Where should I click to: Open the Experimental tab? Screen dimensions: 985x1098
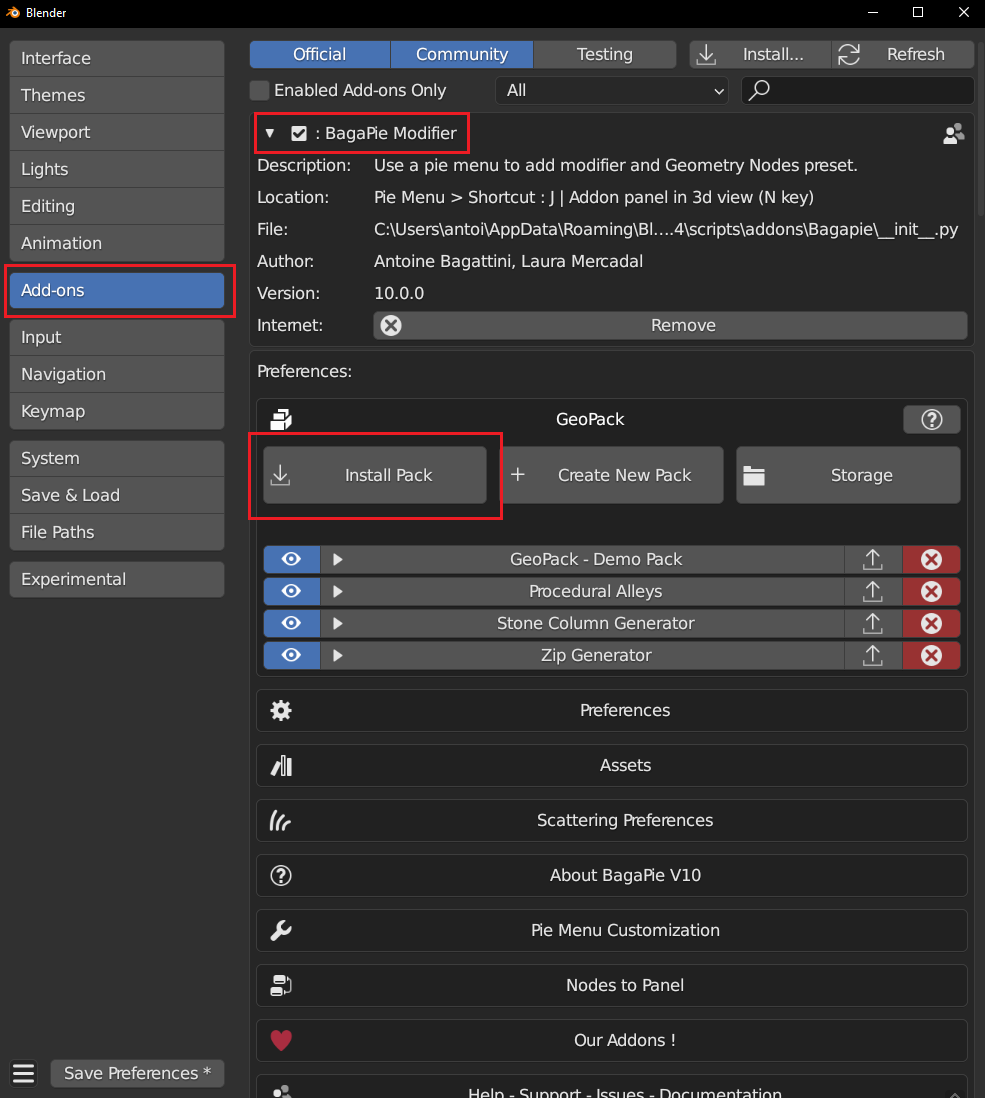click(x=117, y=580)
